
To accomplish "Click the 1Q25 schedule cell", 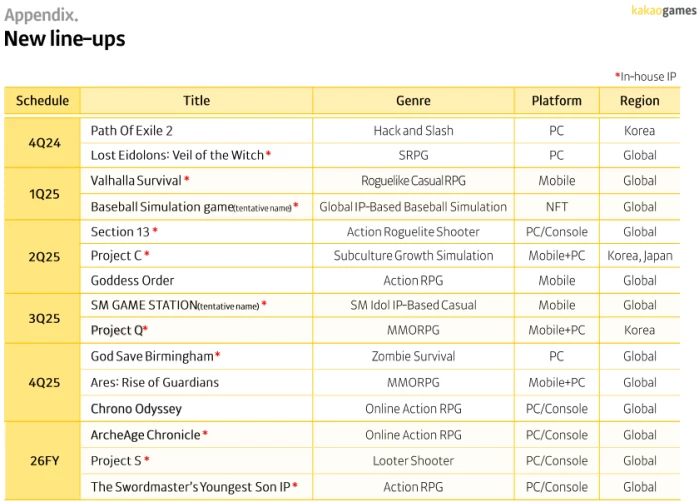I will point(44,194).
